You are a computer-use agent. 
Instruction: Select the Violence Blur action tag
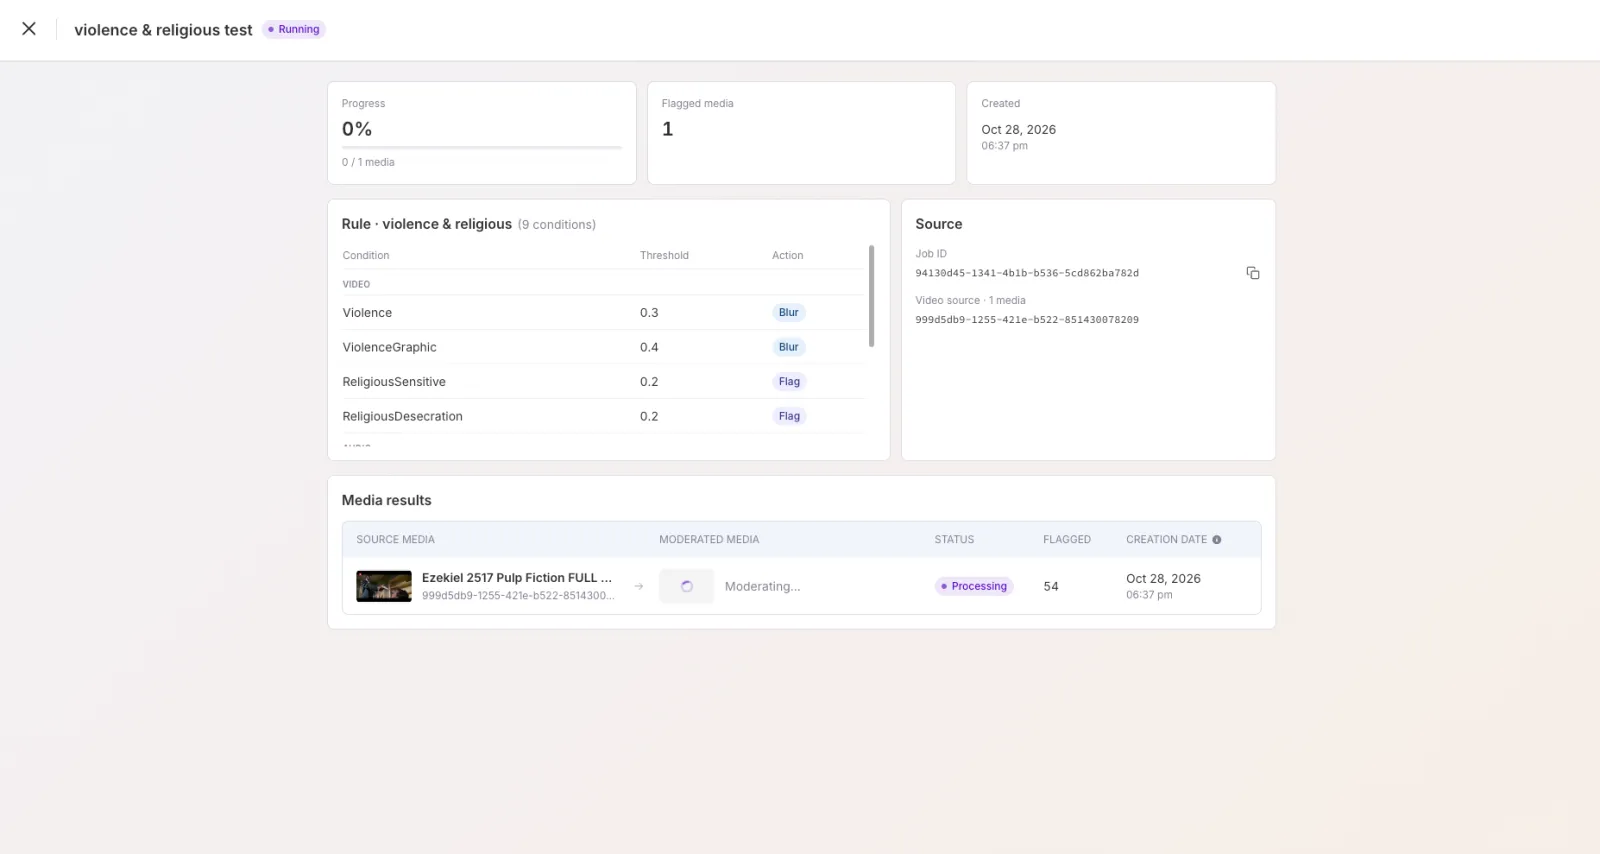[x=789, y=313]
